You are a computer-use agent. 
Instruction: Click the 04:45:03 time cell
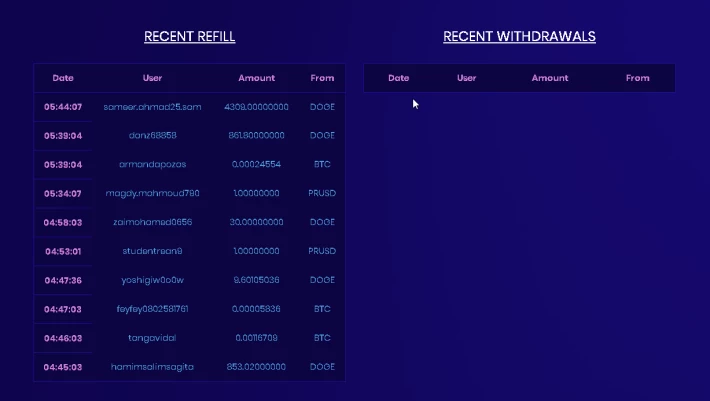pyautogui.click(x=63, y=368)
